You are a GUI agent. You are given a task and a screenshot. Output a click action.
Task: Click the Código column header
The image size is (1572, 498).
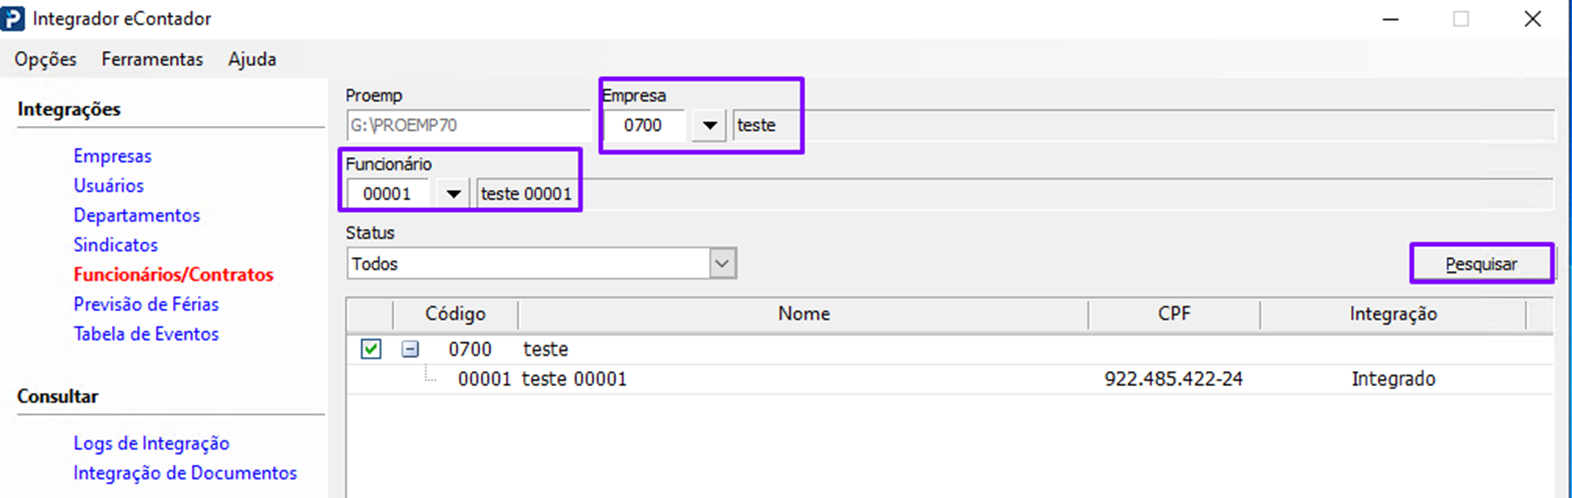pos(455,314)
